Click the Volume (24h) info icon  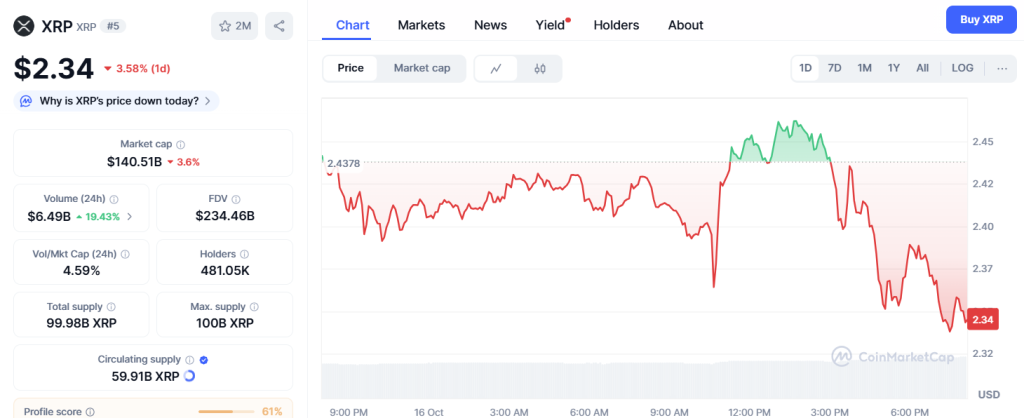point(114,199)
